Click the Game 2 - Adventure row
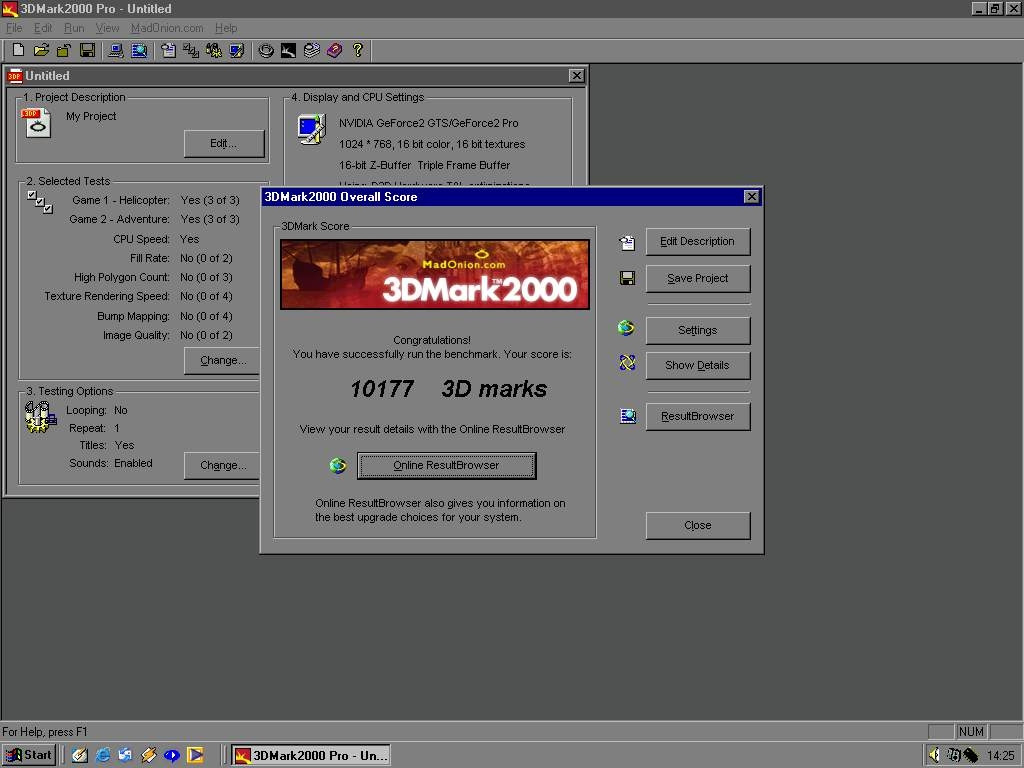Image resolution: width=1024 pixels, height=768 pixels. point(154,219)
